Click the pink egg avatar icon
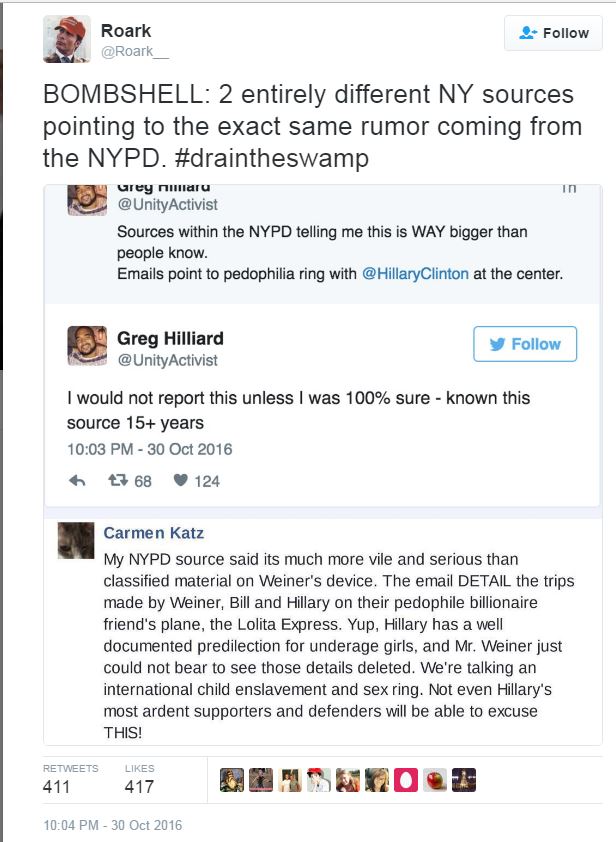616x842 pixels. [x=406, y=780]
